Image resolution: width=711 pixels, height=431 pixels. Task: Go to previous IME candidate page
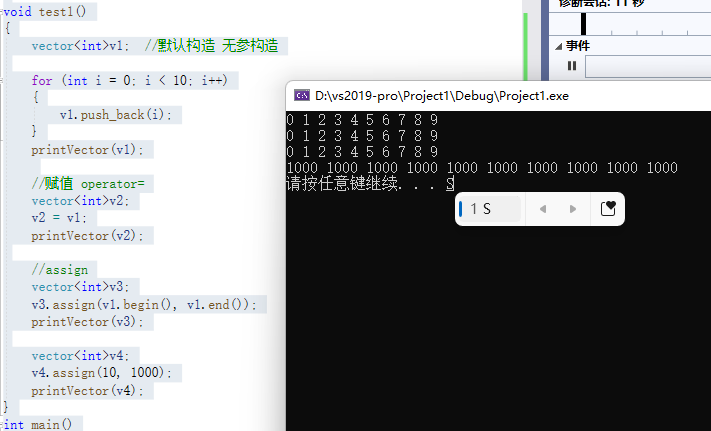543,209
